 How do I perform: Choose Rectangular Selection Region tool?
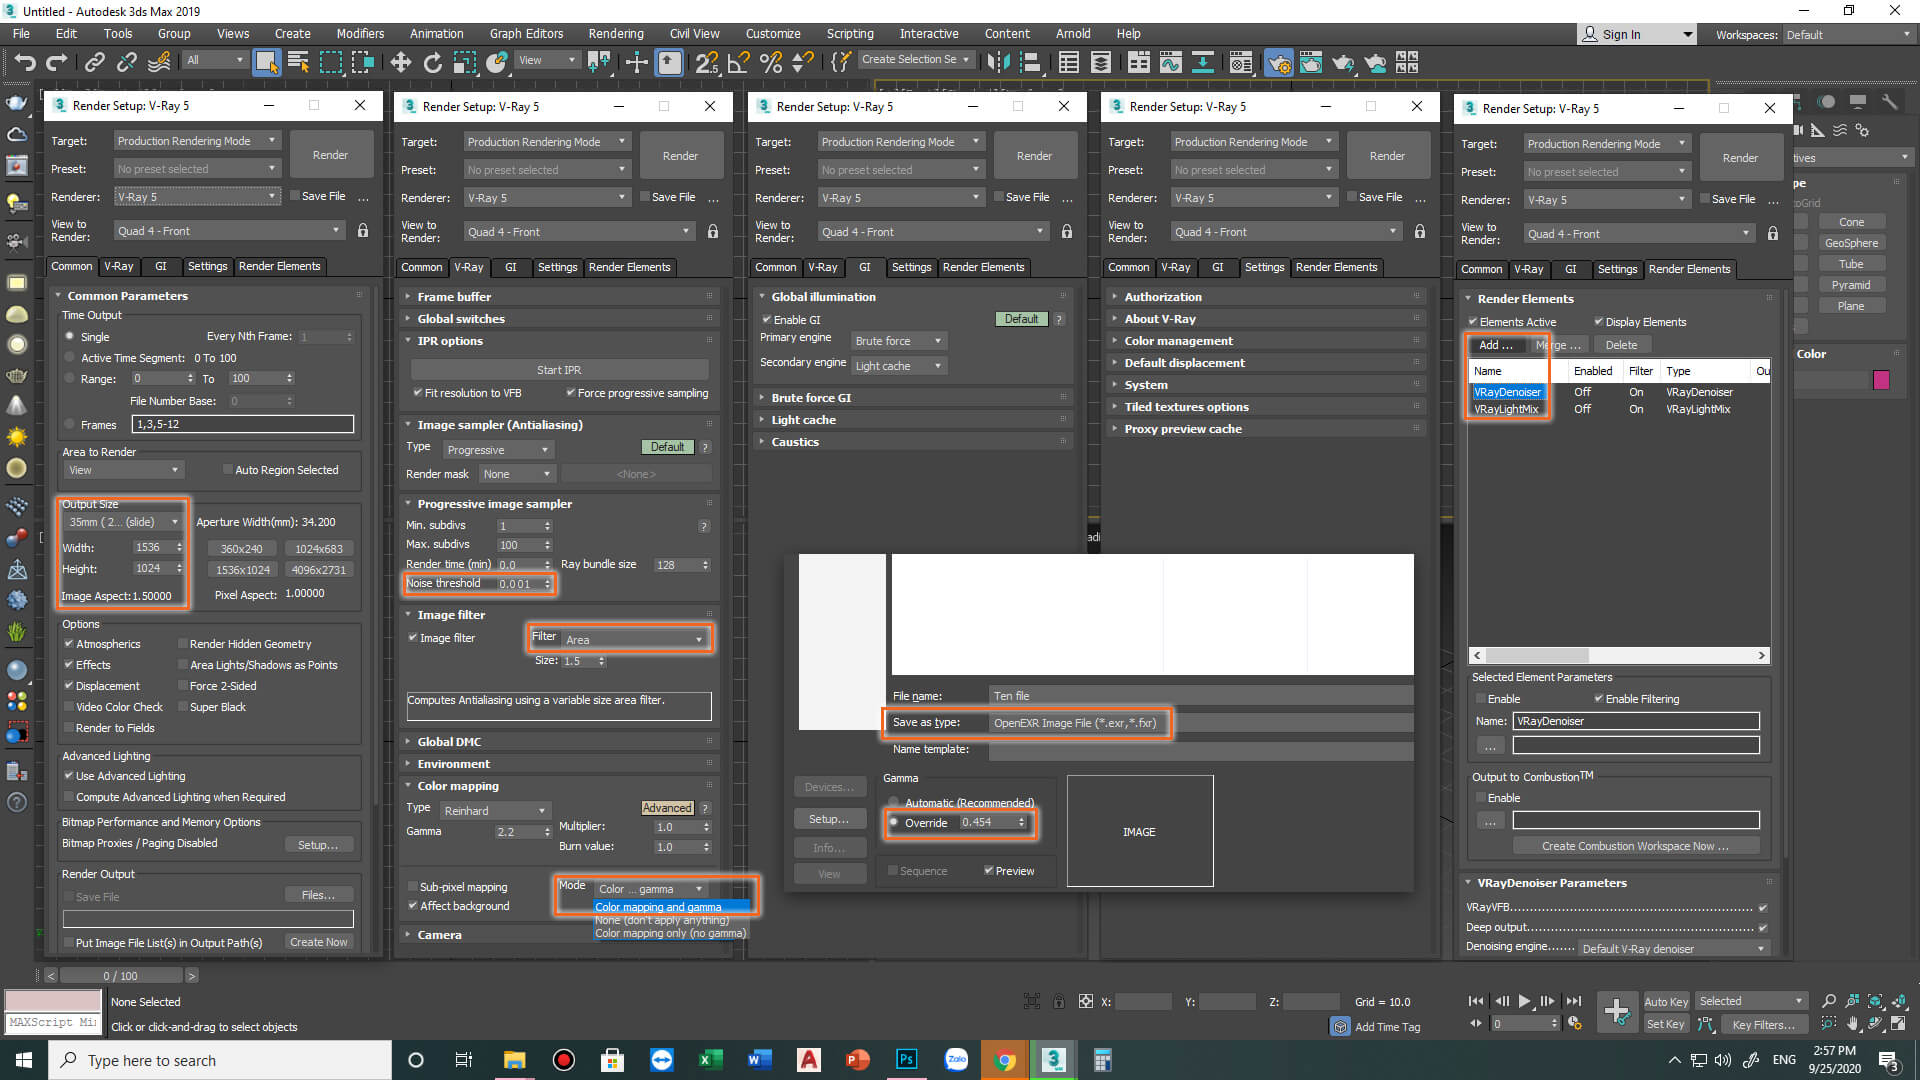point(330,62)
